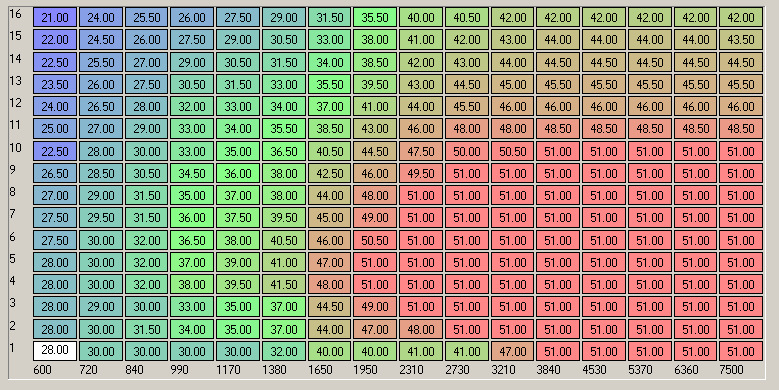779x390 pixels.
Task: Click the 29.50 cell in row 7
Action: tap(101, 217)
